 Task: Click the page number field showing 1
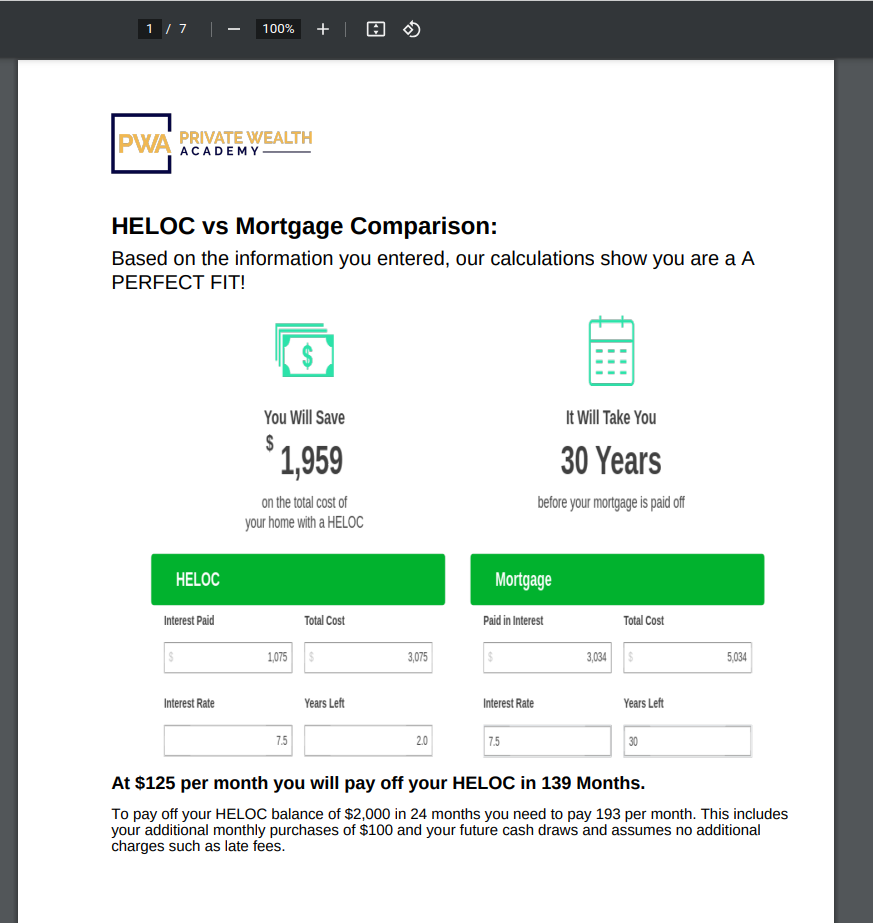[x=150, y=29]
